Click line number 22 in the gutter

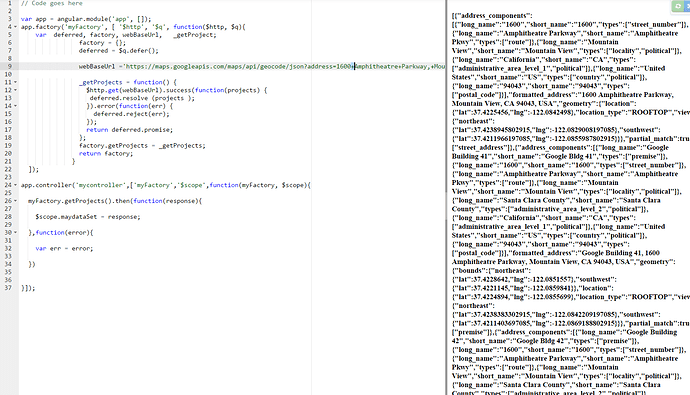point(8,169)
